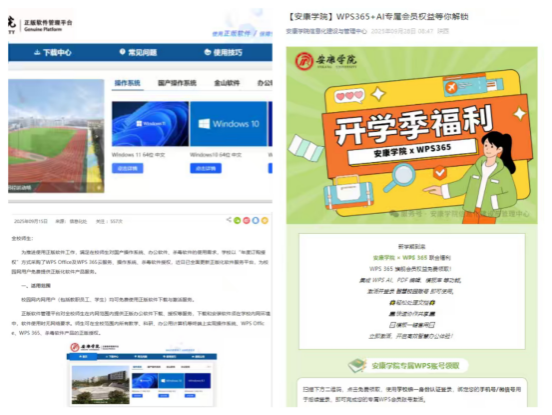Viewport: 552px width, 415px height.
Task: Open the 使用技巧 navigation item
Action: coord(223,52)
